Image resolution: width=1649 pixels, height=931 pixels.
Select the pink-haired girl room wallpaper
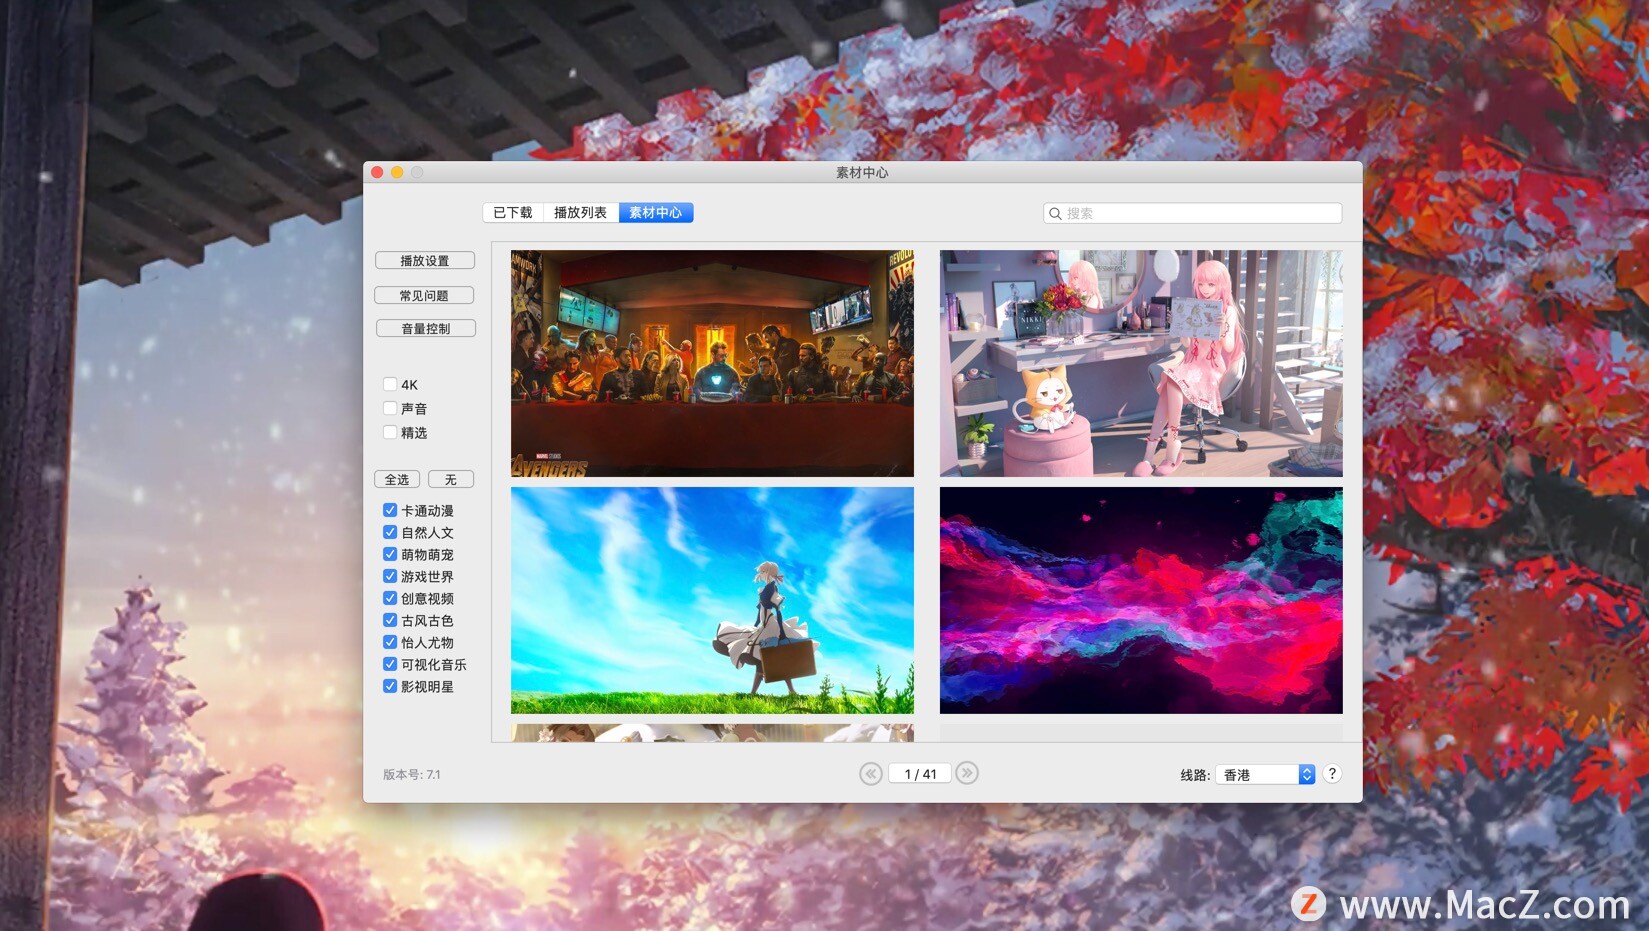click(1141, 363)
